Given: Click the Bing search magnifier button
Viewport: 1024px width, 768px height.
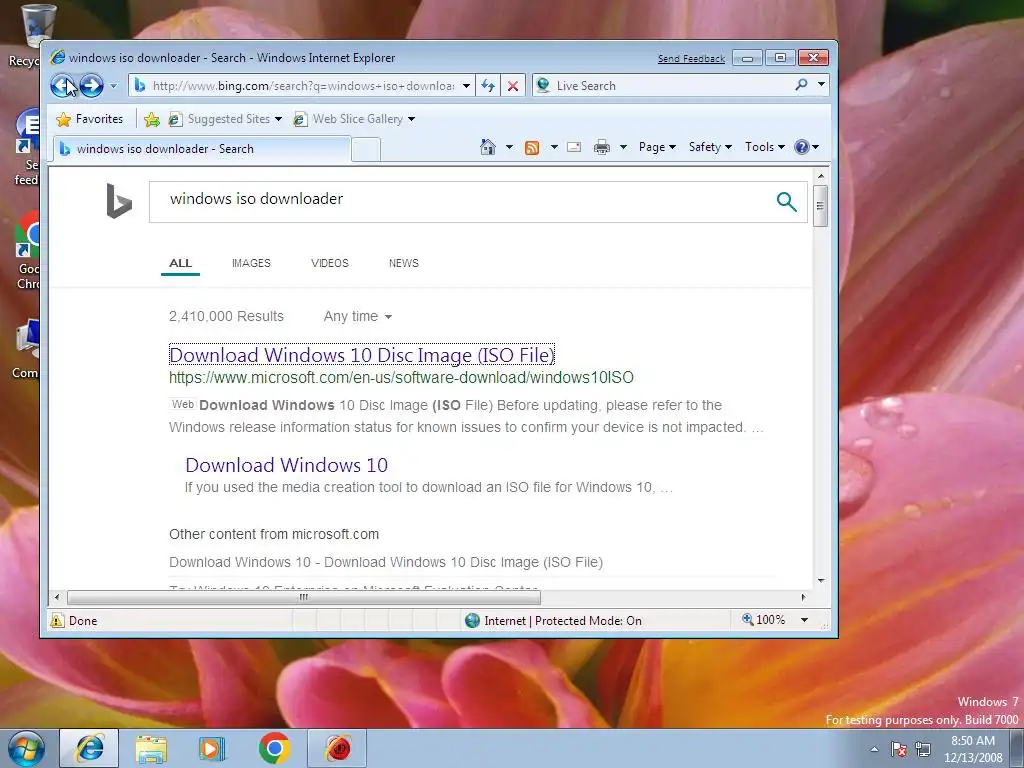Looking at the screenshot, I should 787,202.
